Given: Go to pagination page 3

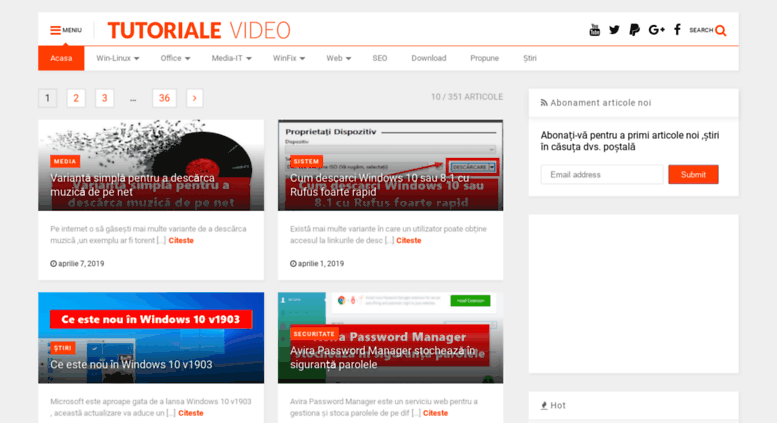Looking at the screenshot, I should [105, 98].
